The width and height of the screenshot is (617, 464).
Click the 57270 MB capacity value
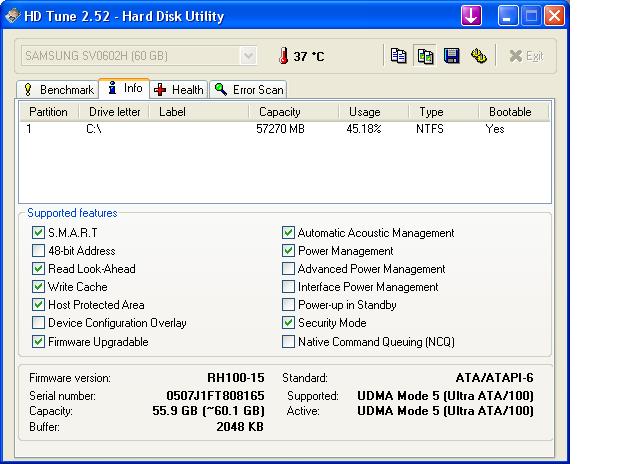[280, 129]
